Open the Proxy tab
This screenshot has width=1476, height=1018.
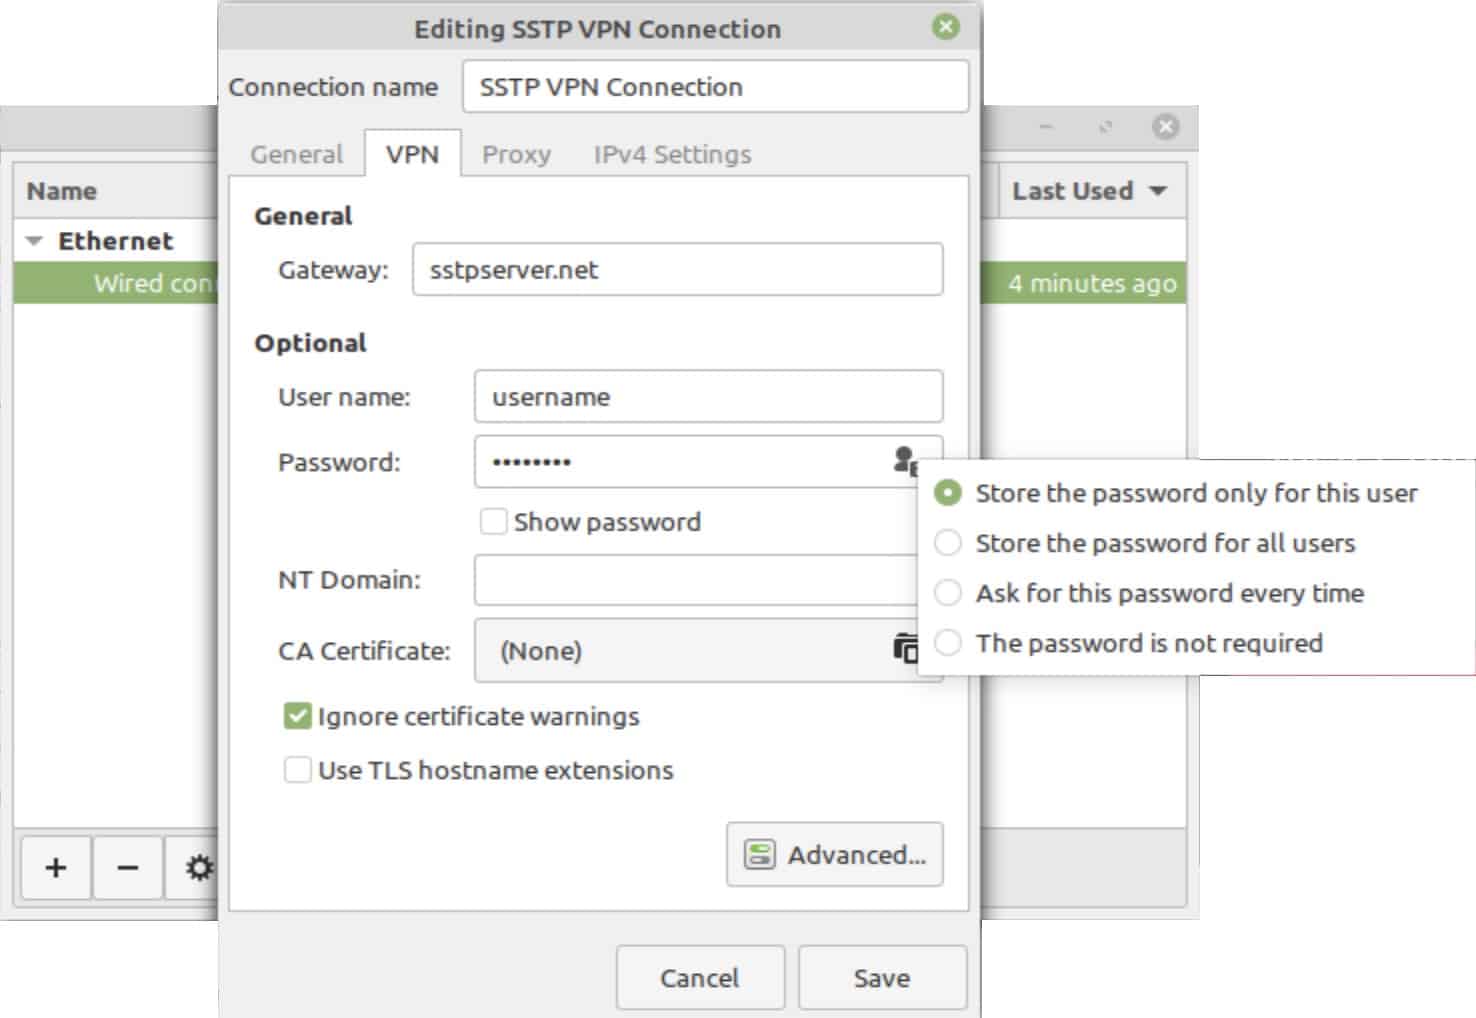click(x=516, y=154)
